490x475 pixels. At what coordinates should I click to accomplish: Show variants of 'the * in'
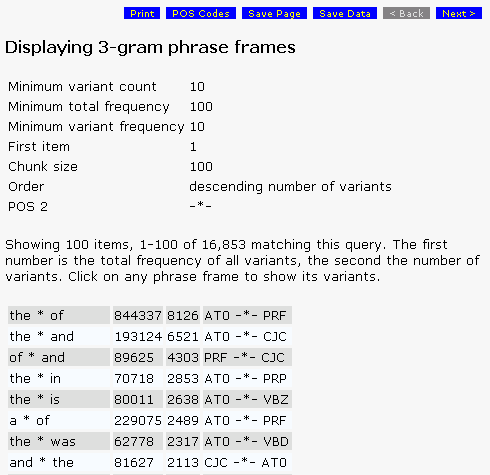pyautogui.click(x=35, y=378)
